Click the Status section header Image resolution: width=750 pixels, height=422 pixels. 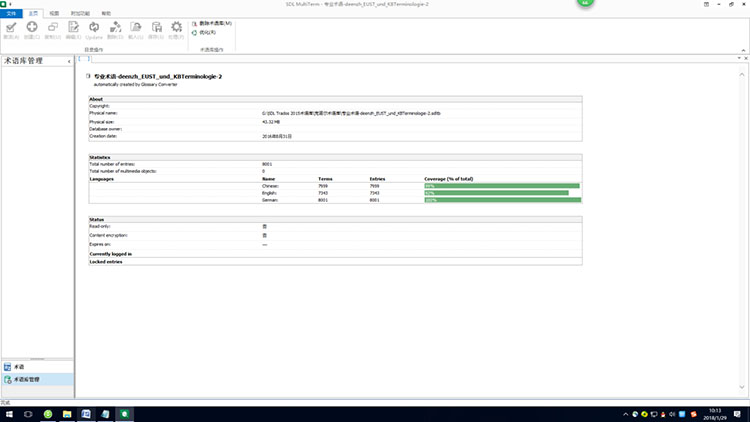[x=335, y=219]
